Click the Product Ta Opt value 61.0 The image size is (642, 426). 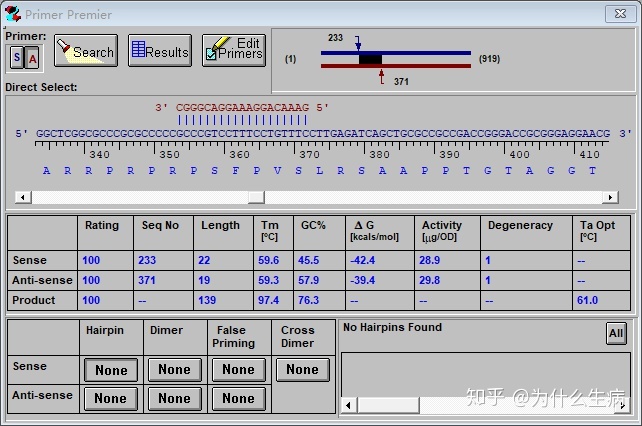click(588, 300)
